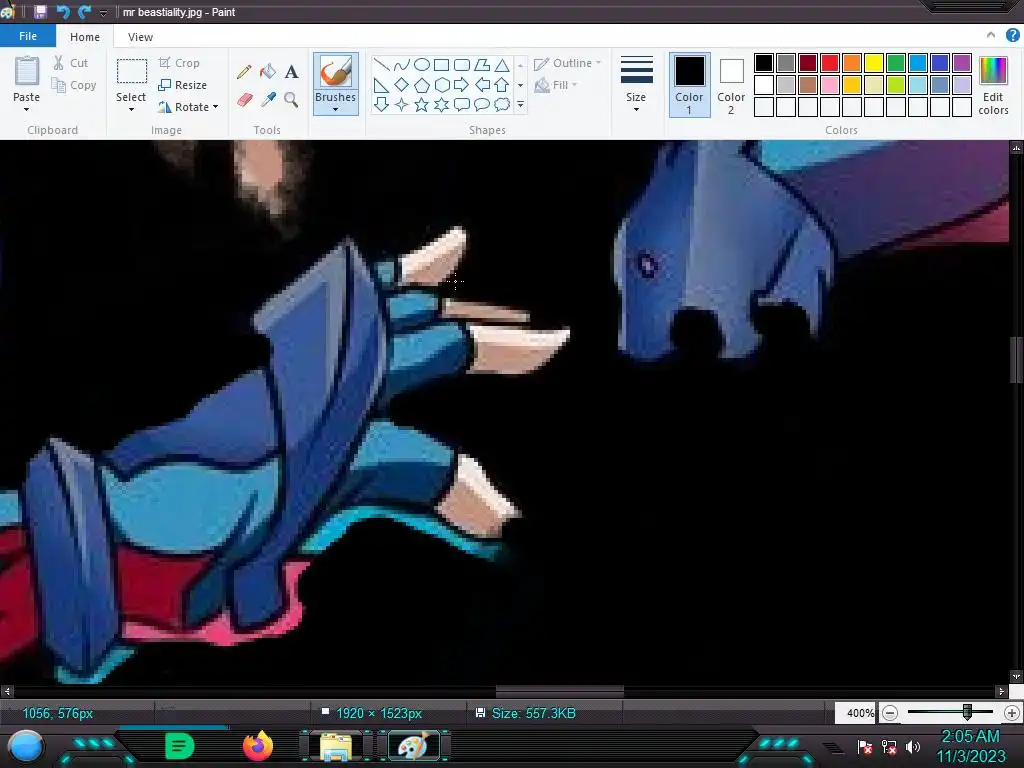Choose the Diamond shape
The width and height of the screenshot is (1024, 768).
pos(402,85)
